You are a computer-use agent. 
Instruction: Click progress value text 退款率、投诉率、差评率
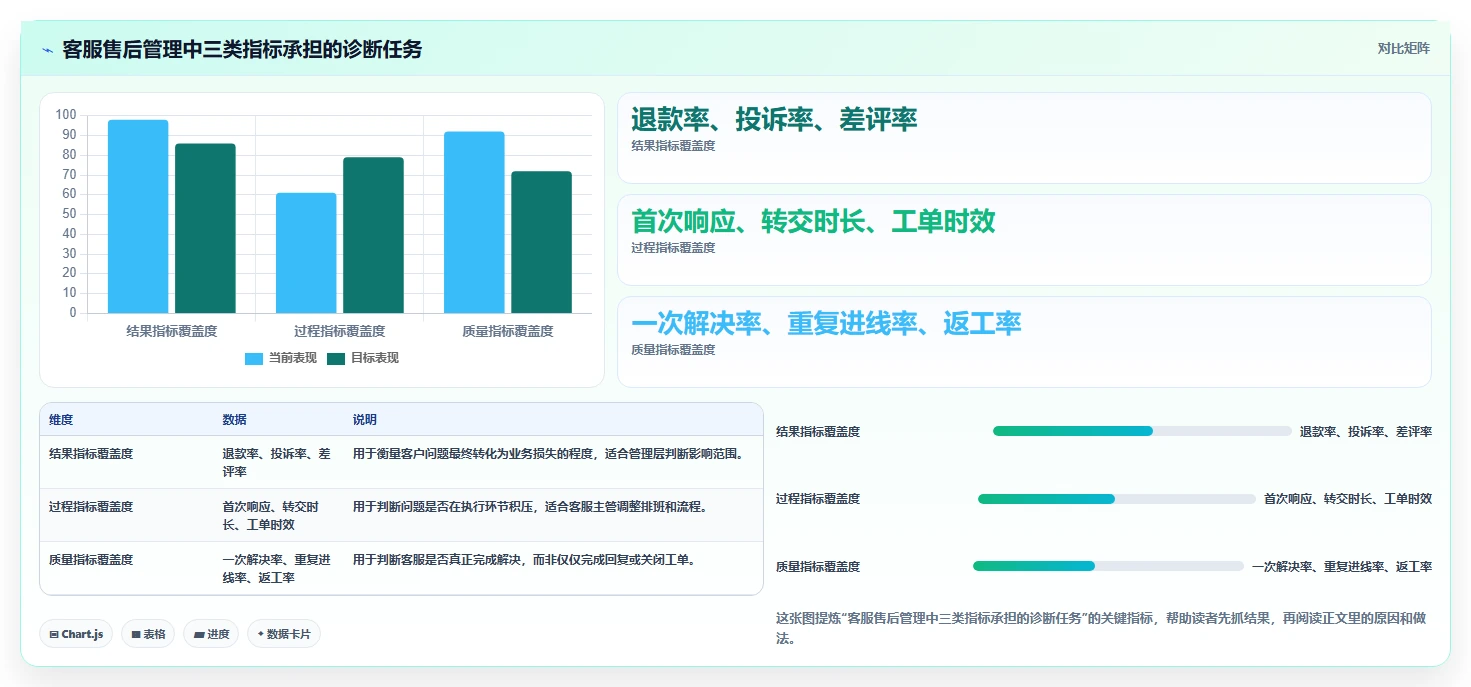click(1366, 432)
